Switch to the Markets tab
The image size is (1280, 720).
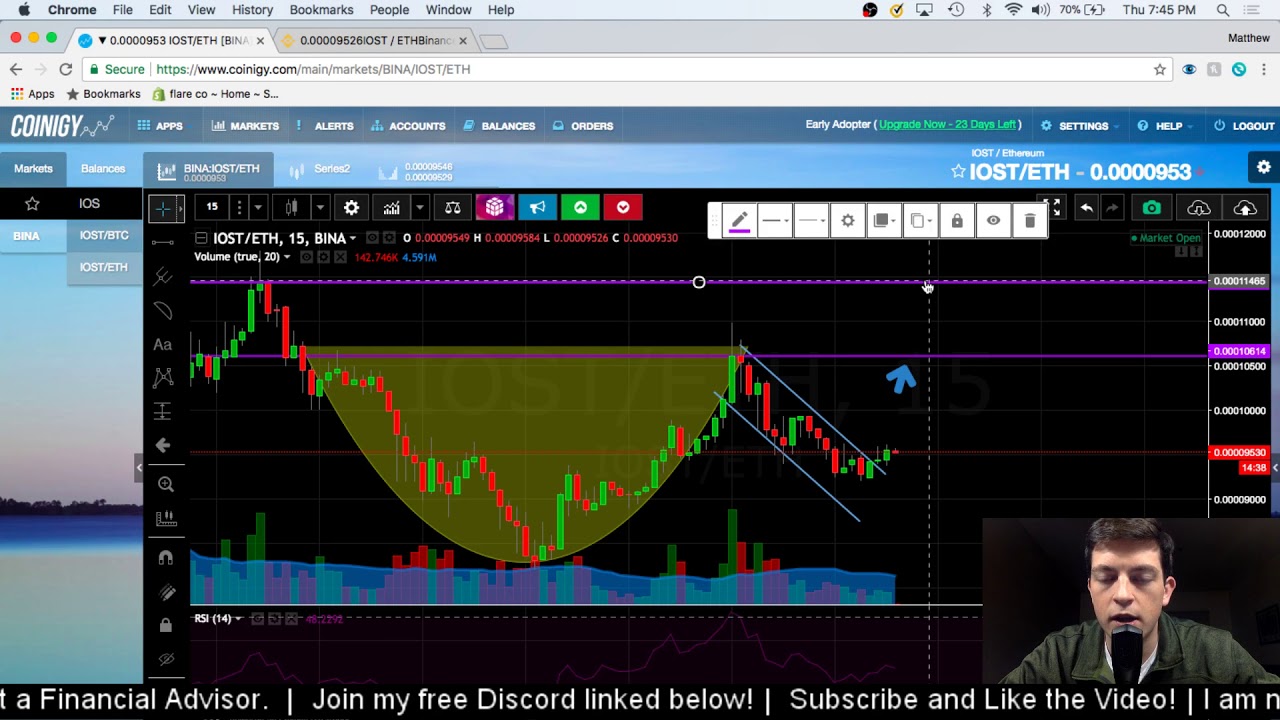pos(33,168)
